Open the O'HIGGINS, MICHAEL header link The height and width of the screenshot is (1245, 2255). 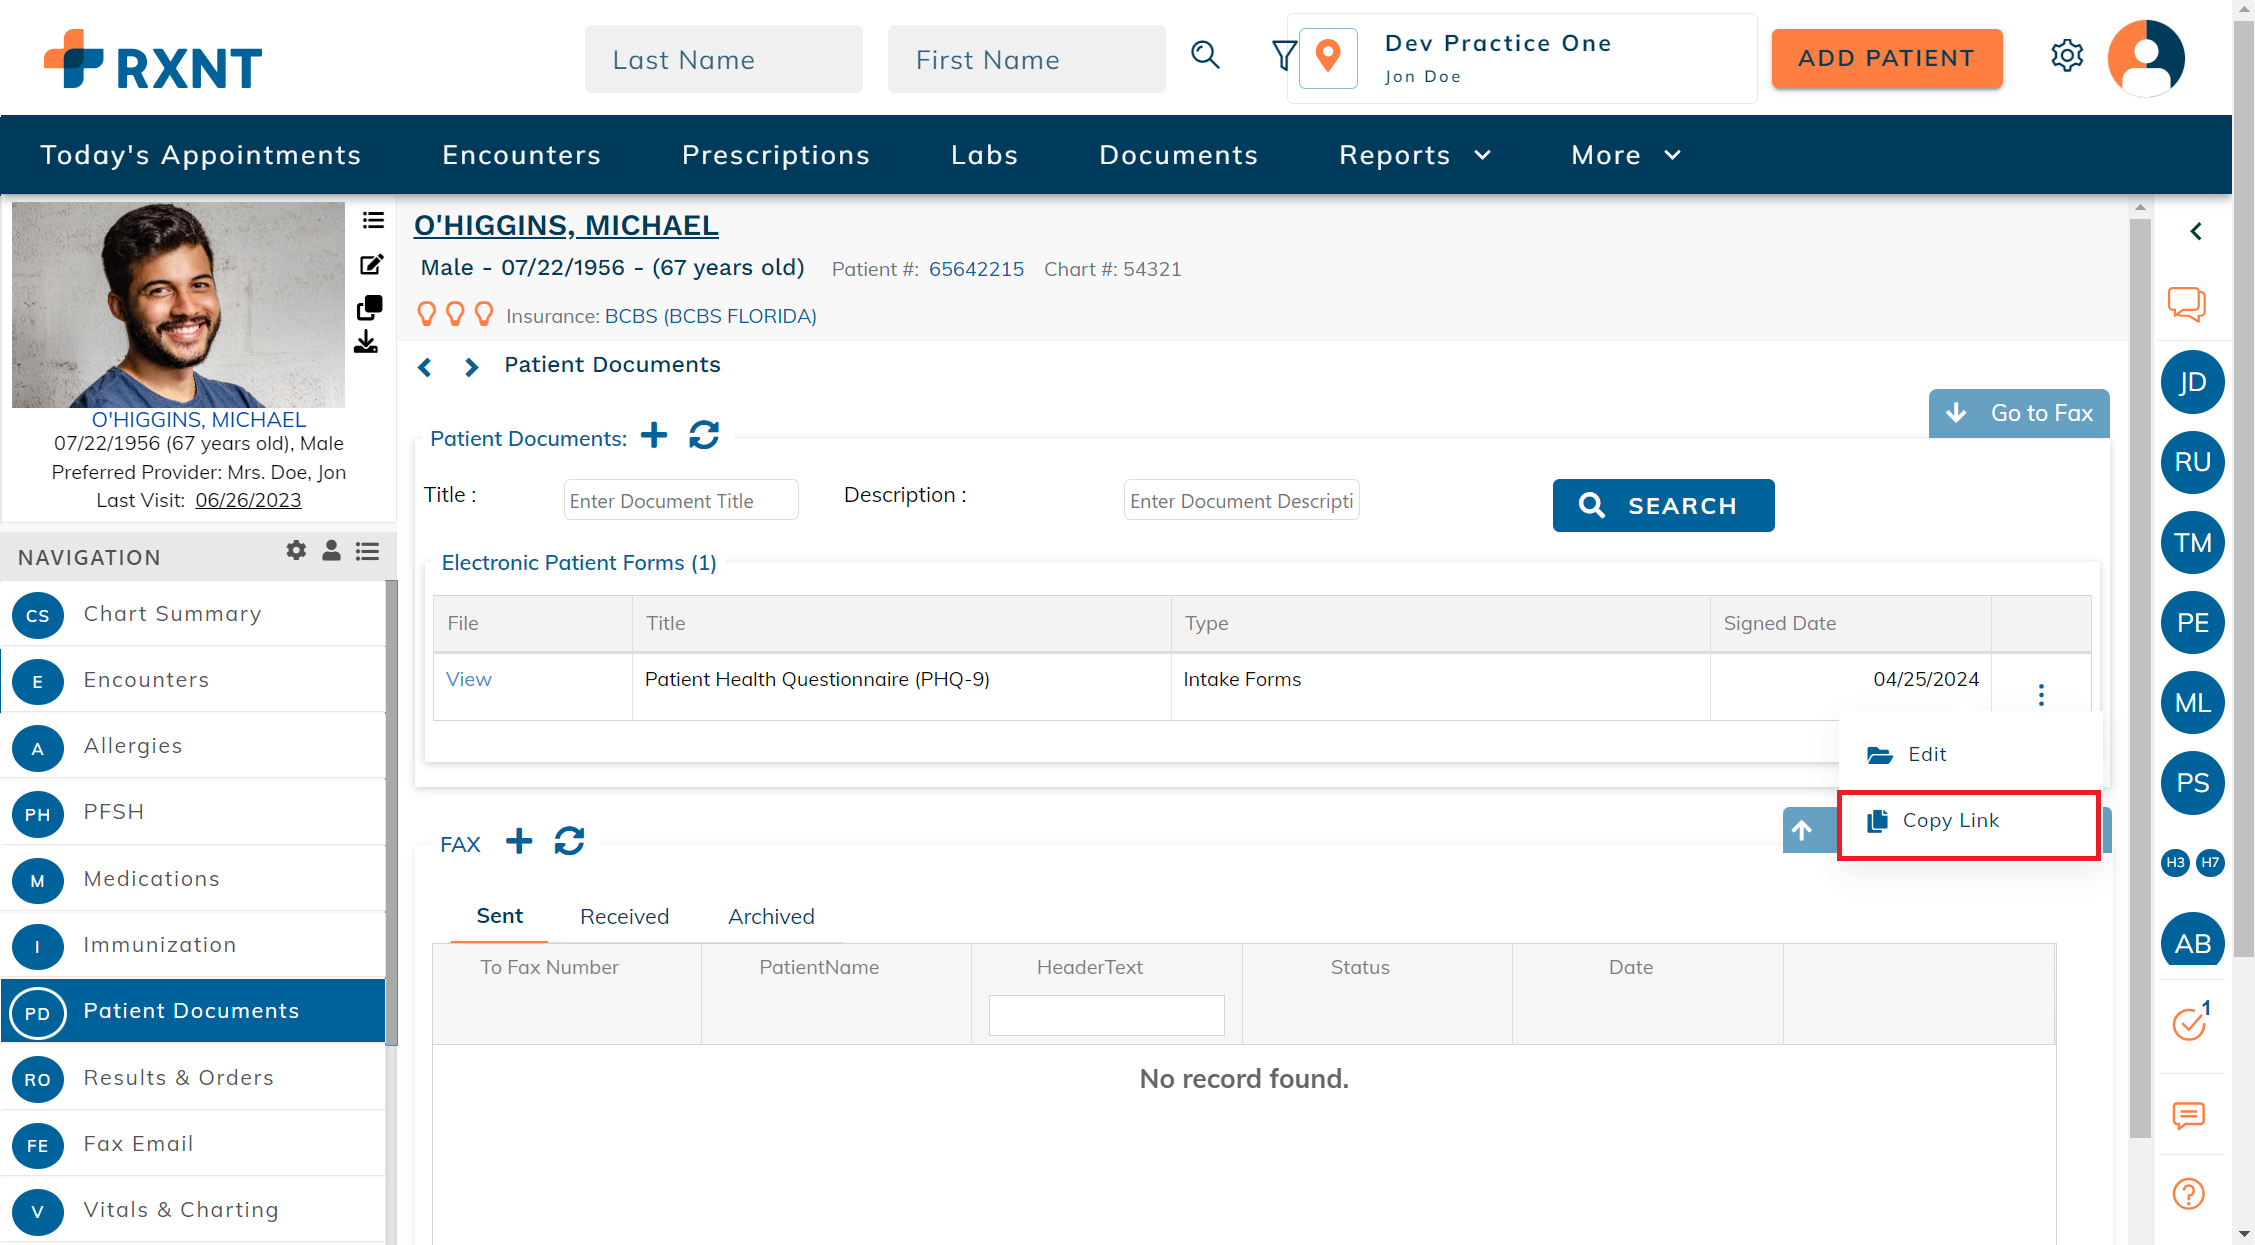pyautogui.click(x=566, y=226)
